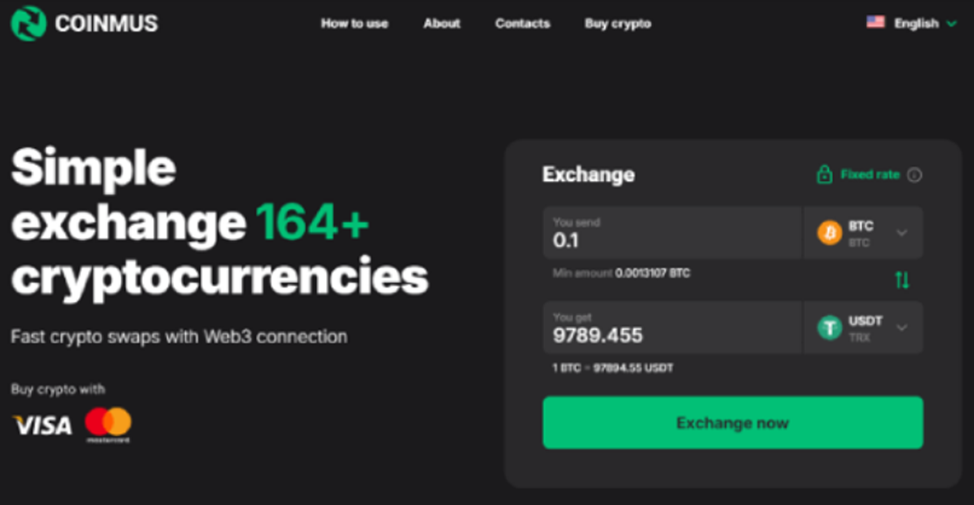Click the Coinmus logo icon
This screenshot has height=505, width=974.
(28, 23)
